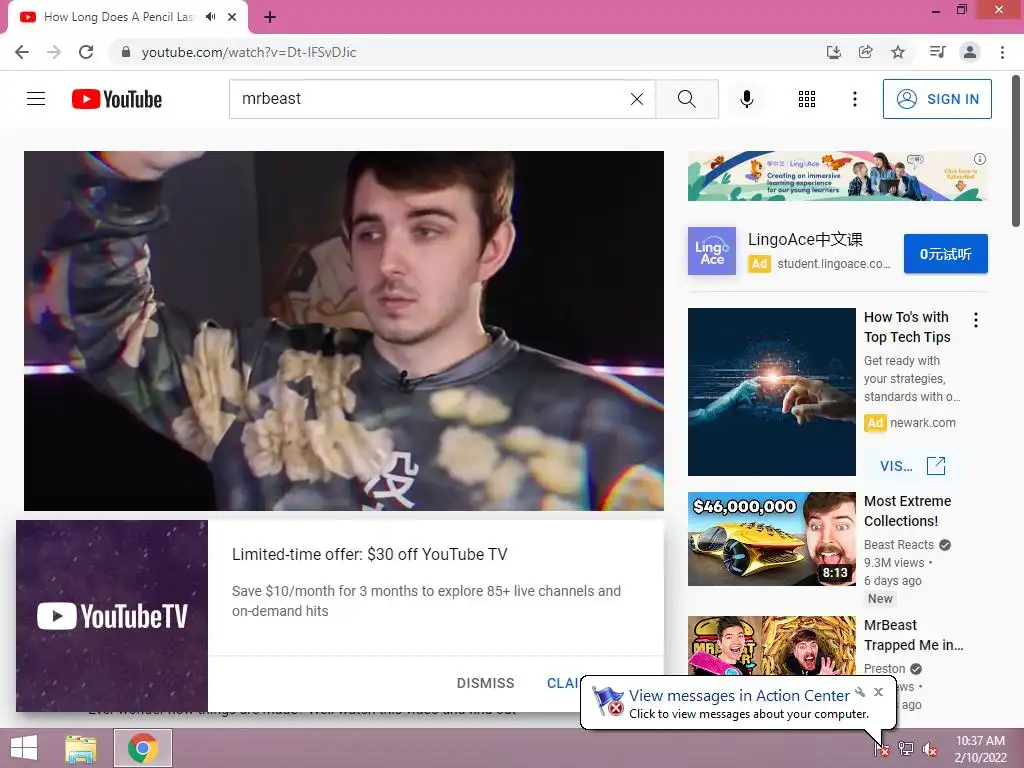
Task: Bookmark this page with the star icon
Action: coord(898,52)
